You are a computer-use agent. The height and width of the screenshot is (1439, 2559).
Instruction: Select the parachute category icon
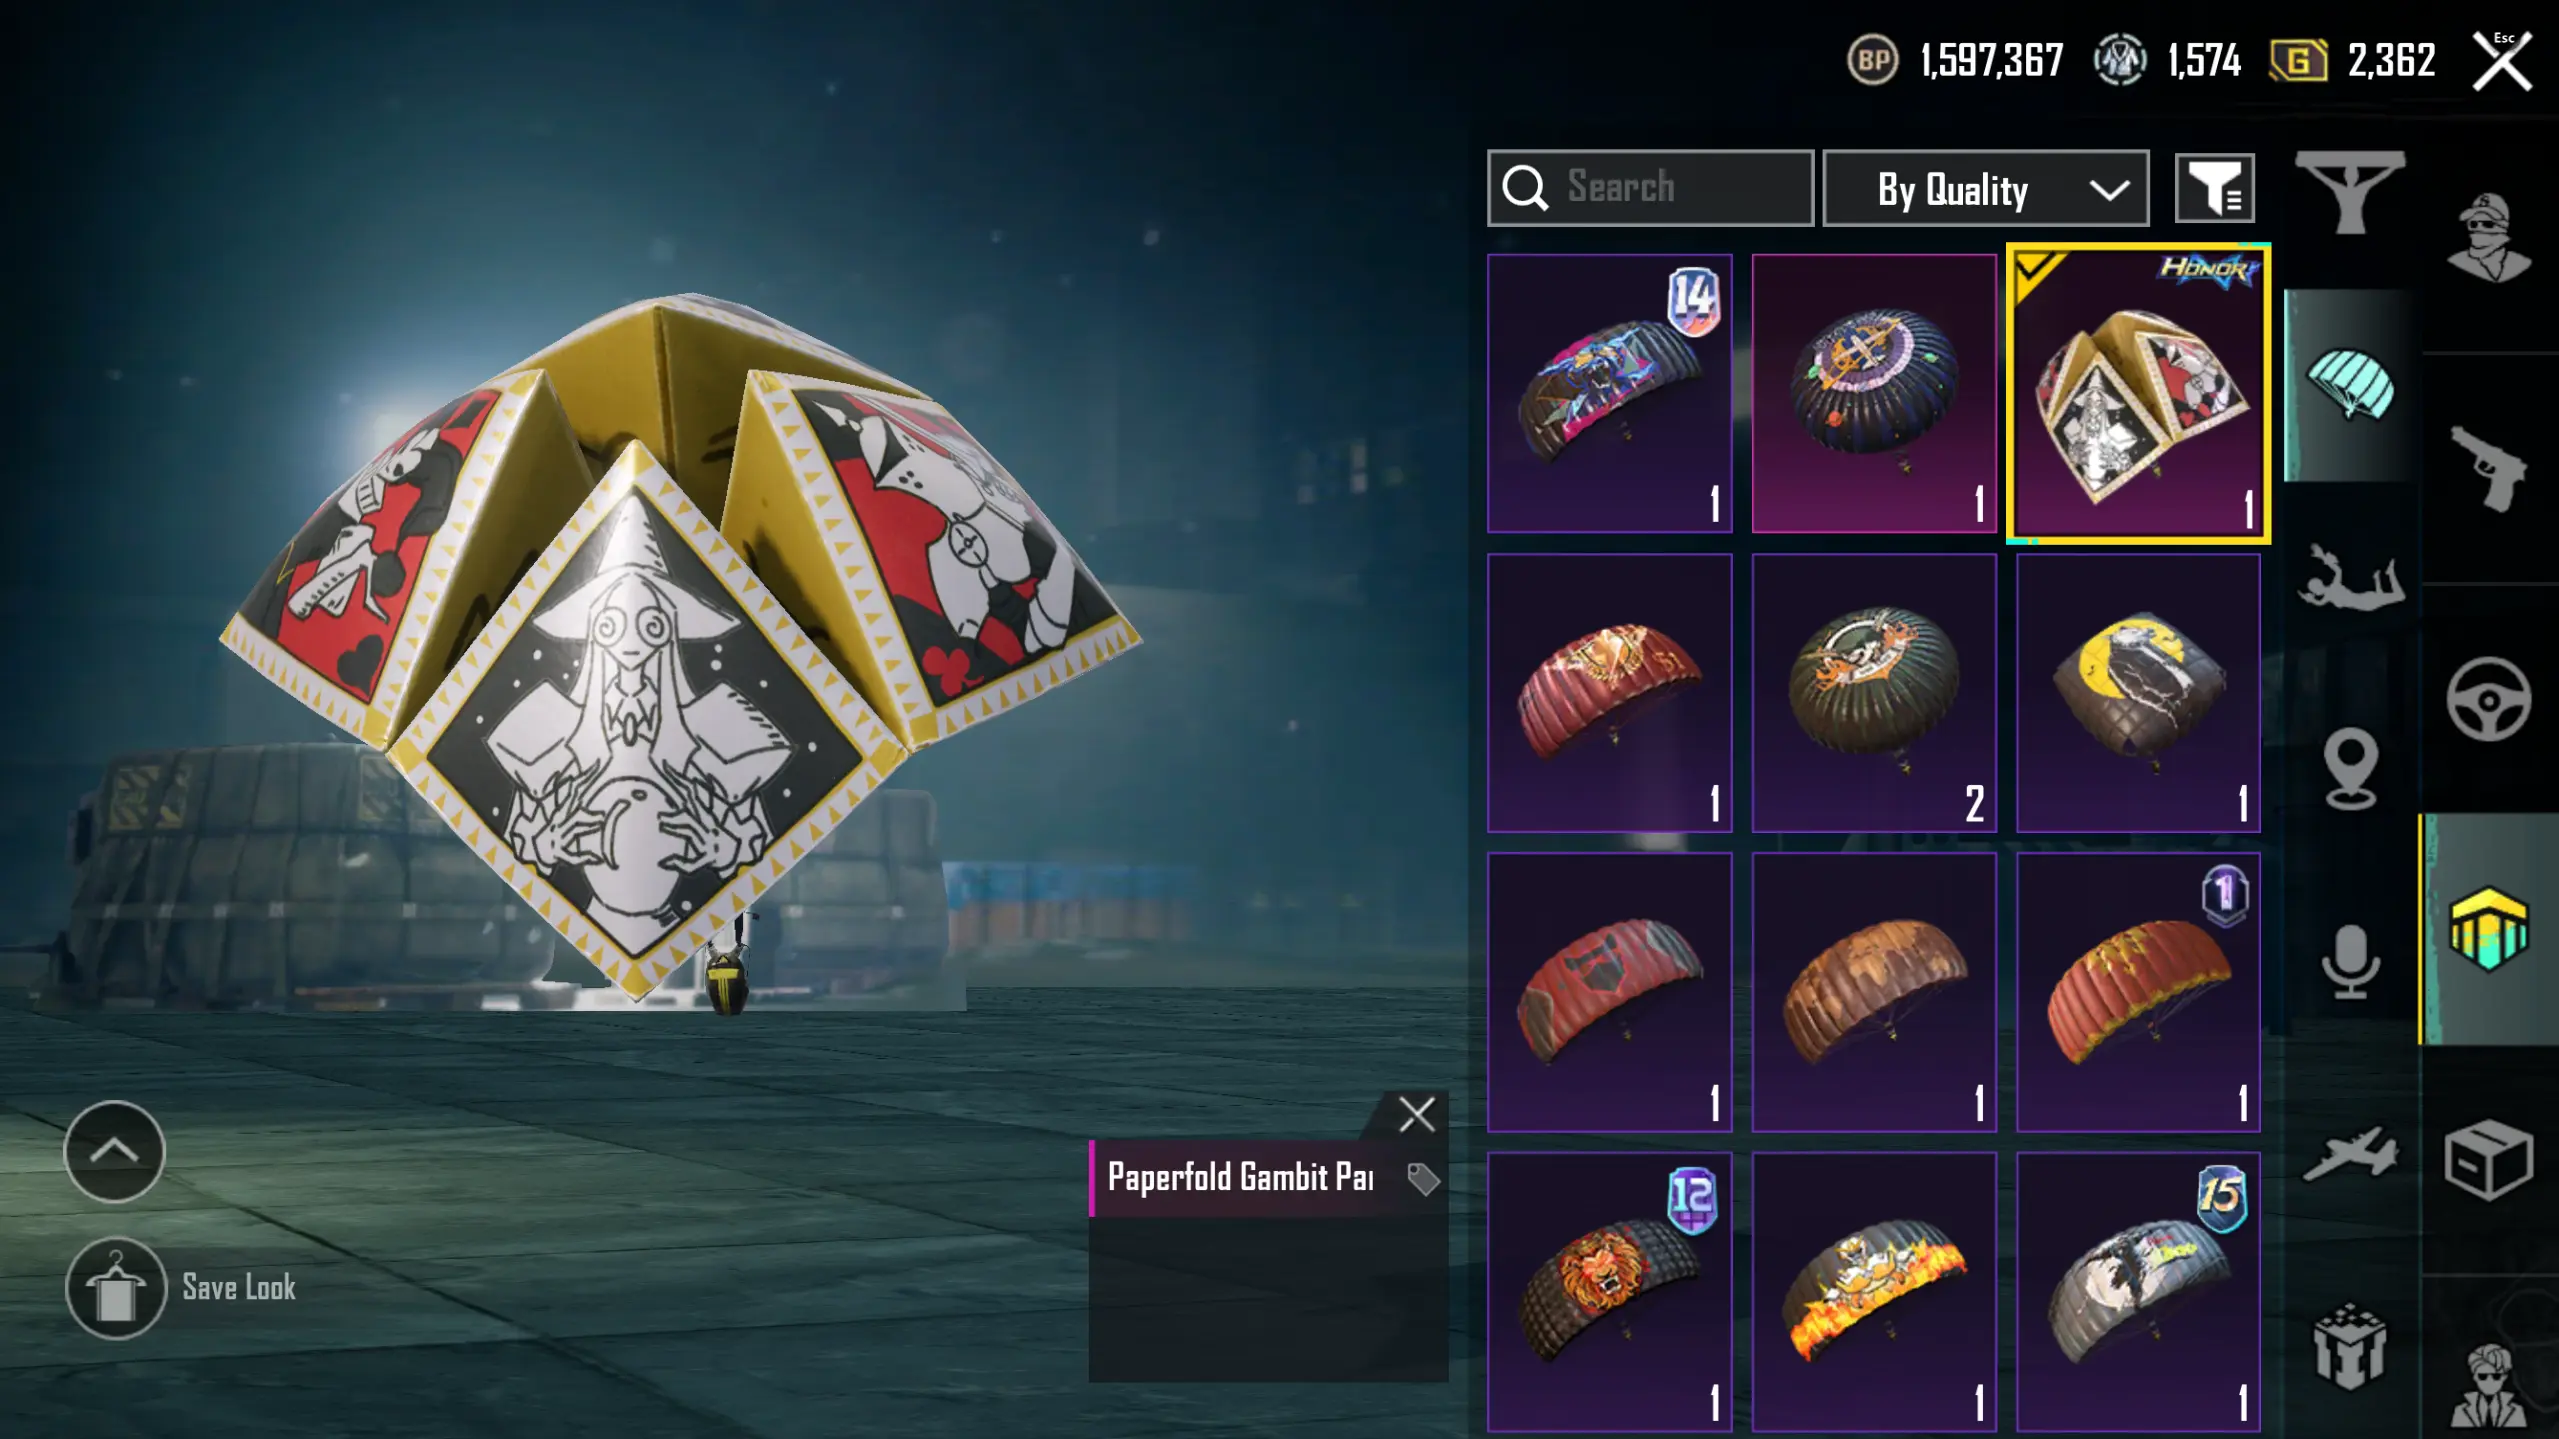coord(2350,386)
